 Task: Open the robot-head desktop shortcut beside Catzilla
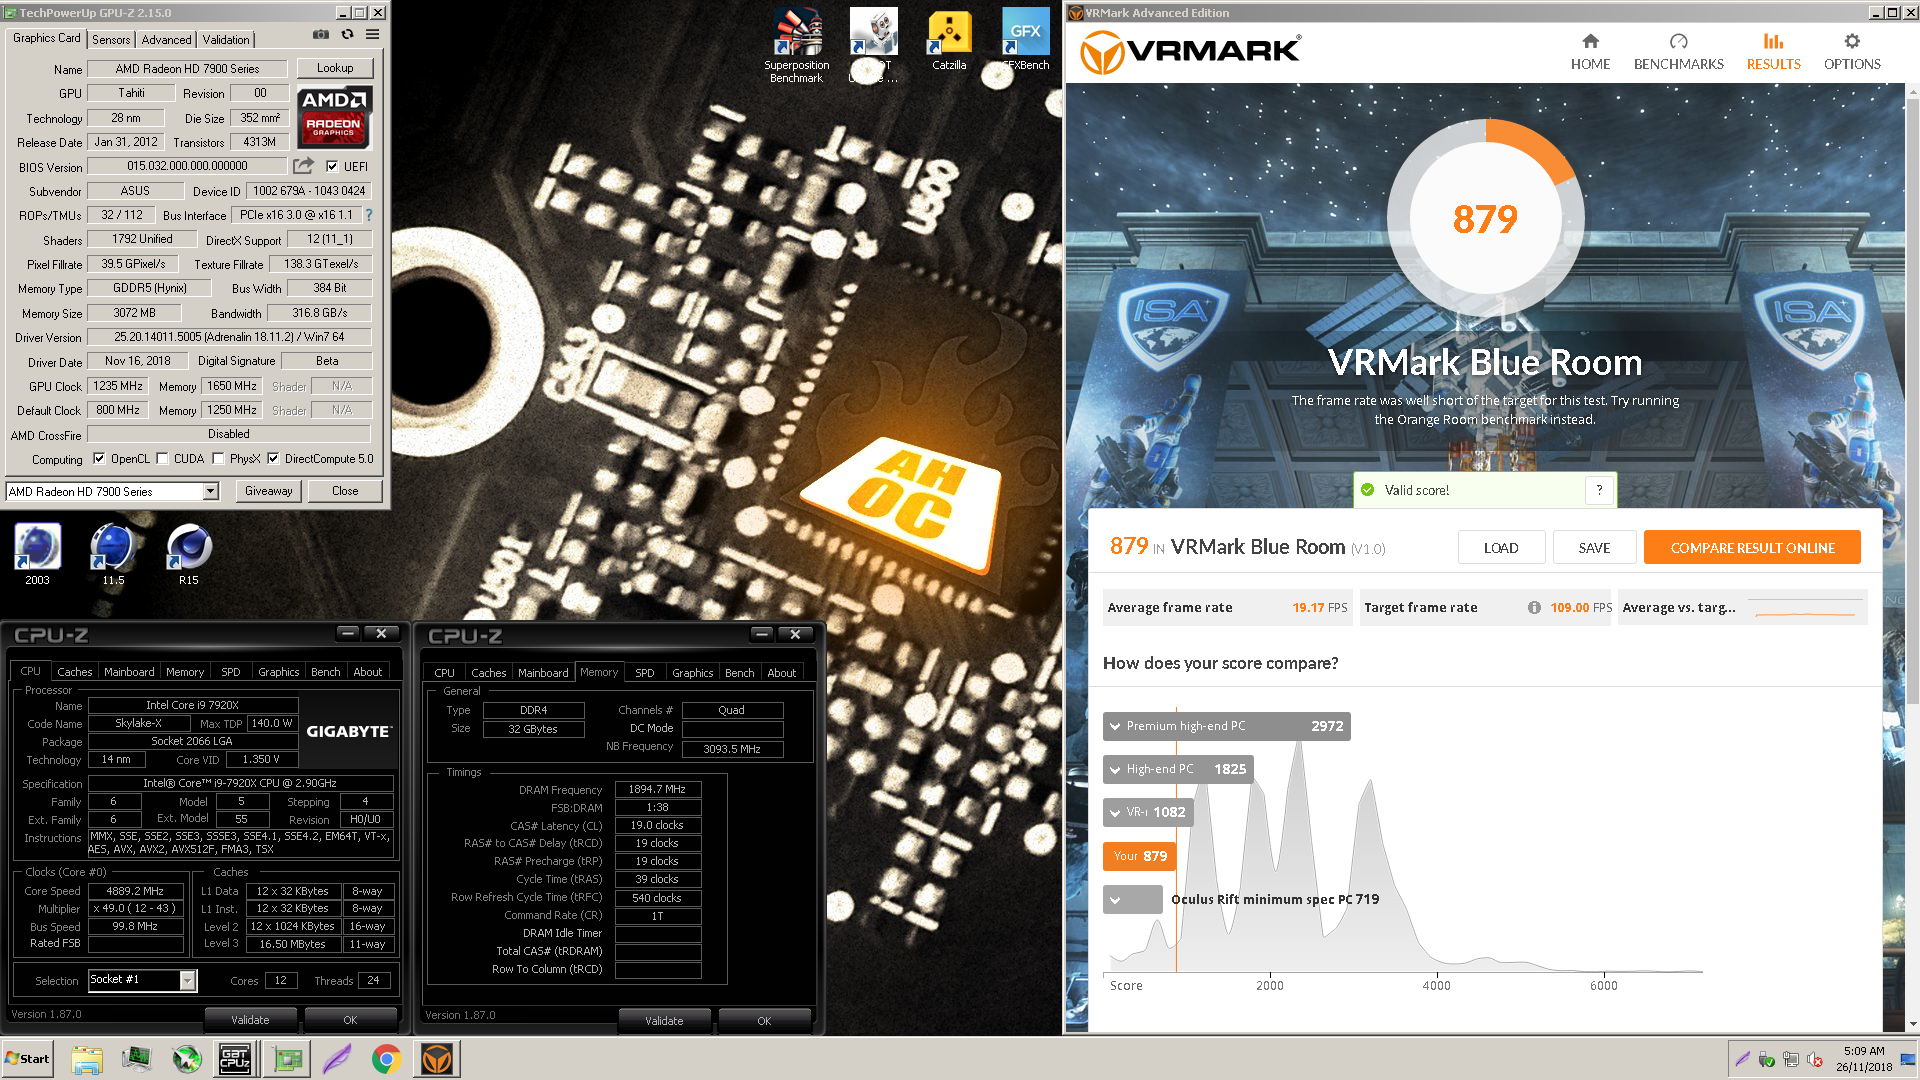[x=873, y=45]
